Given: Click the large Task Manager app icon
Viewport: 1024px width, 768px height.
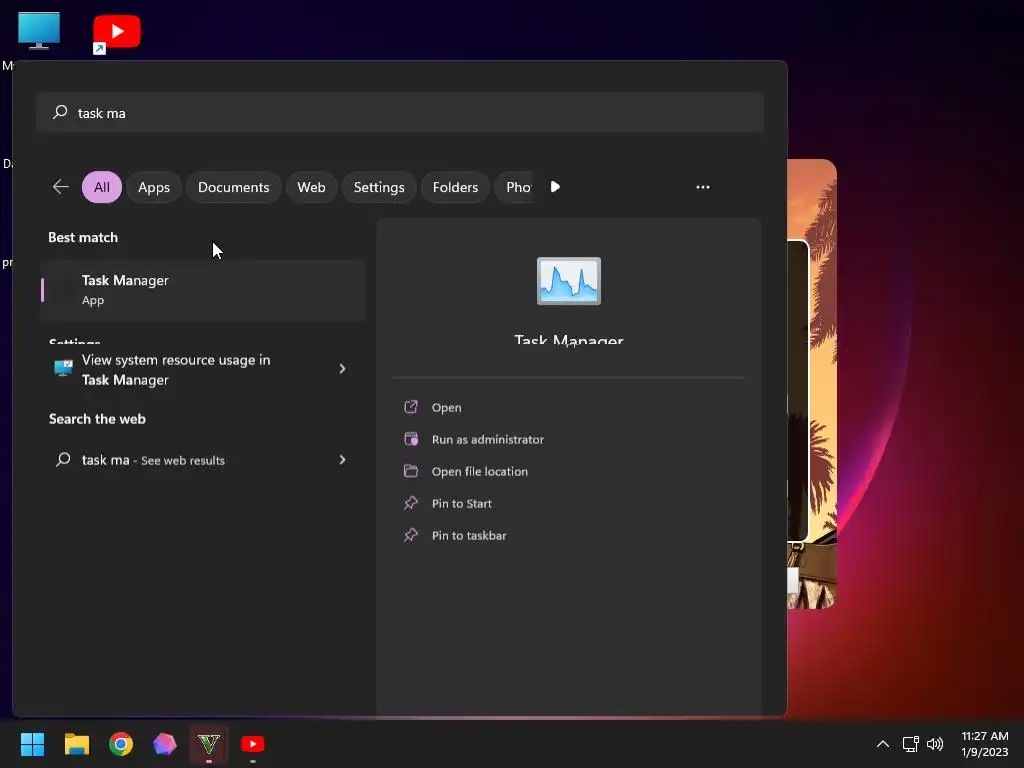Looking at the screenshot, I should (569, 281).
